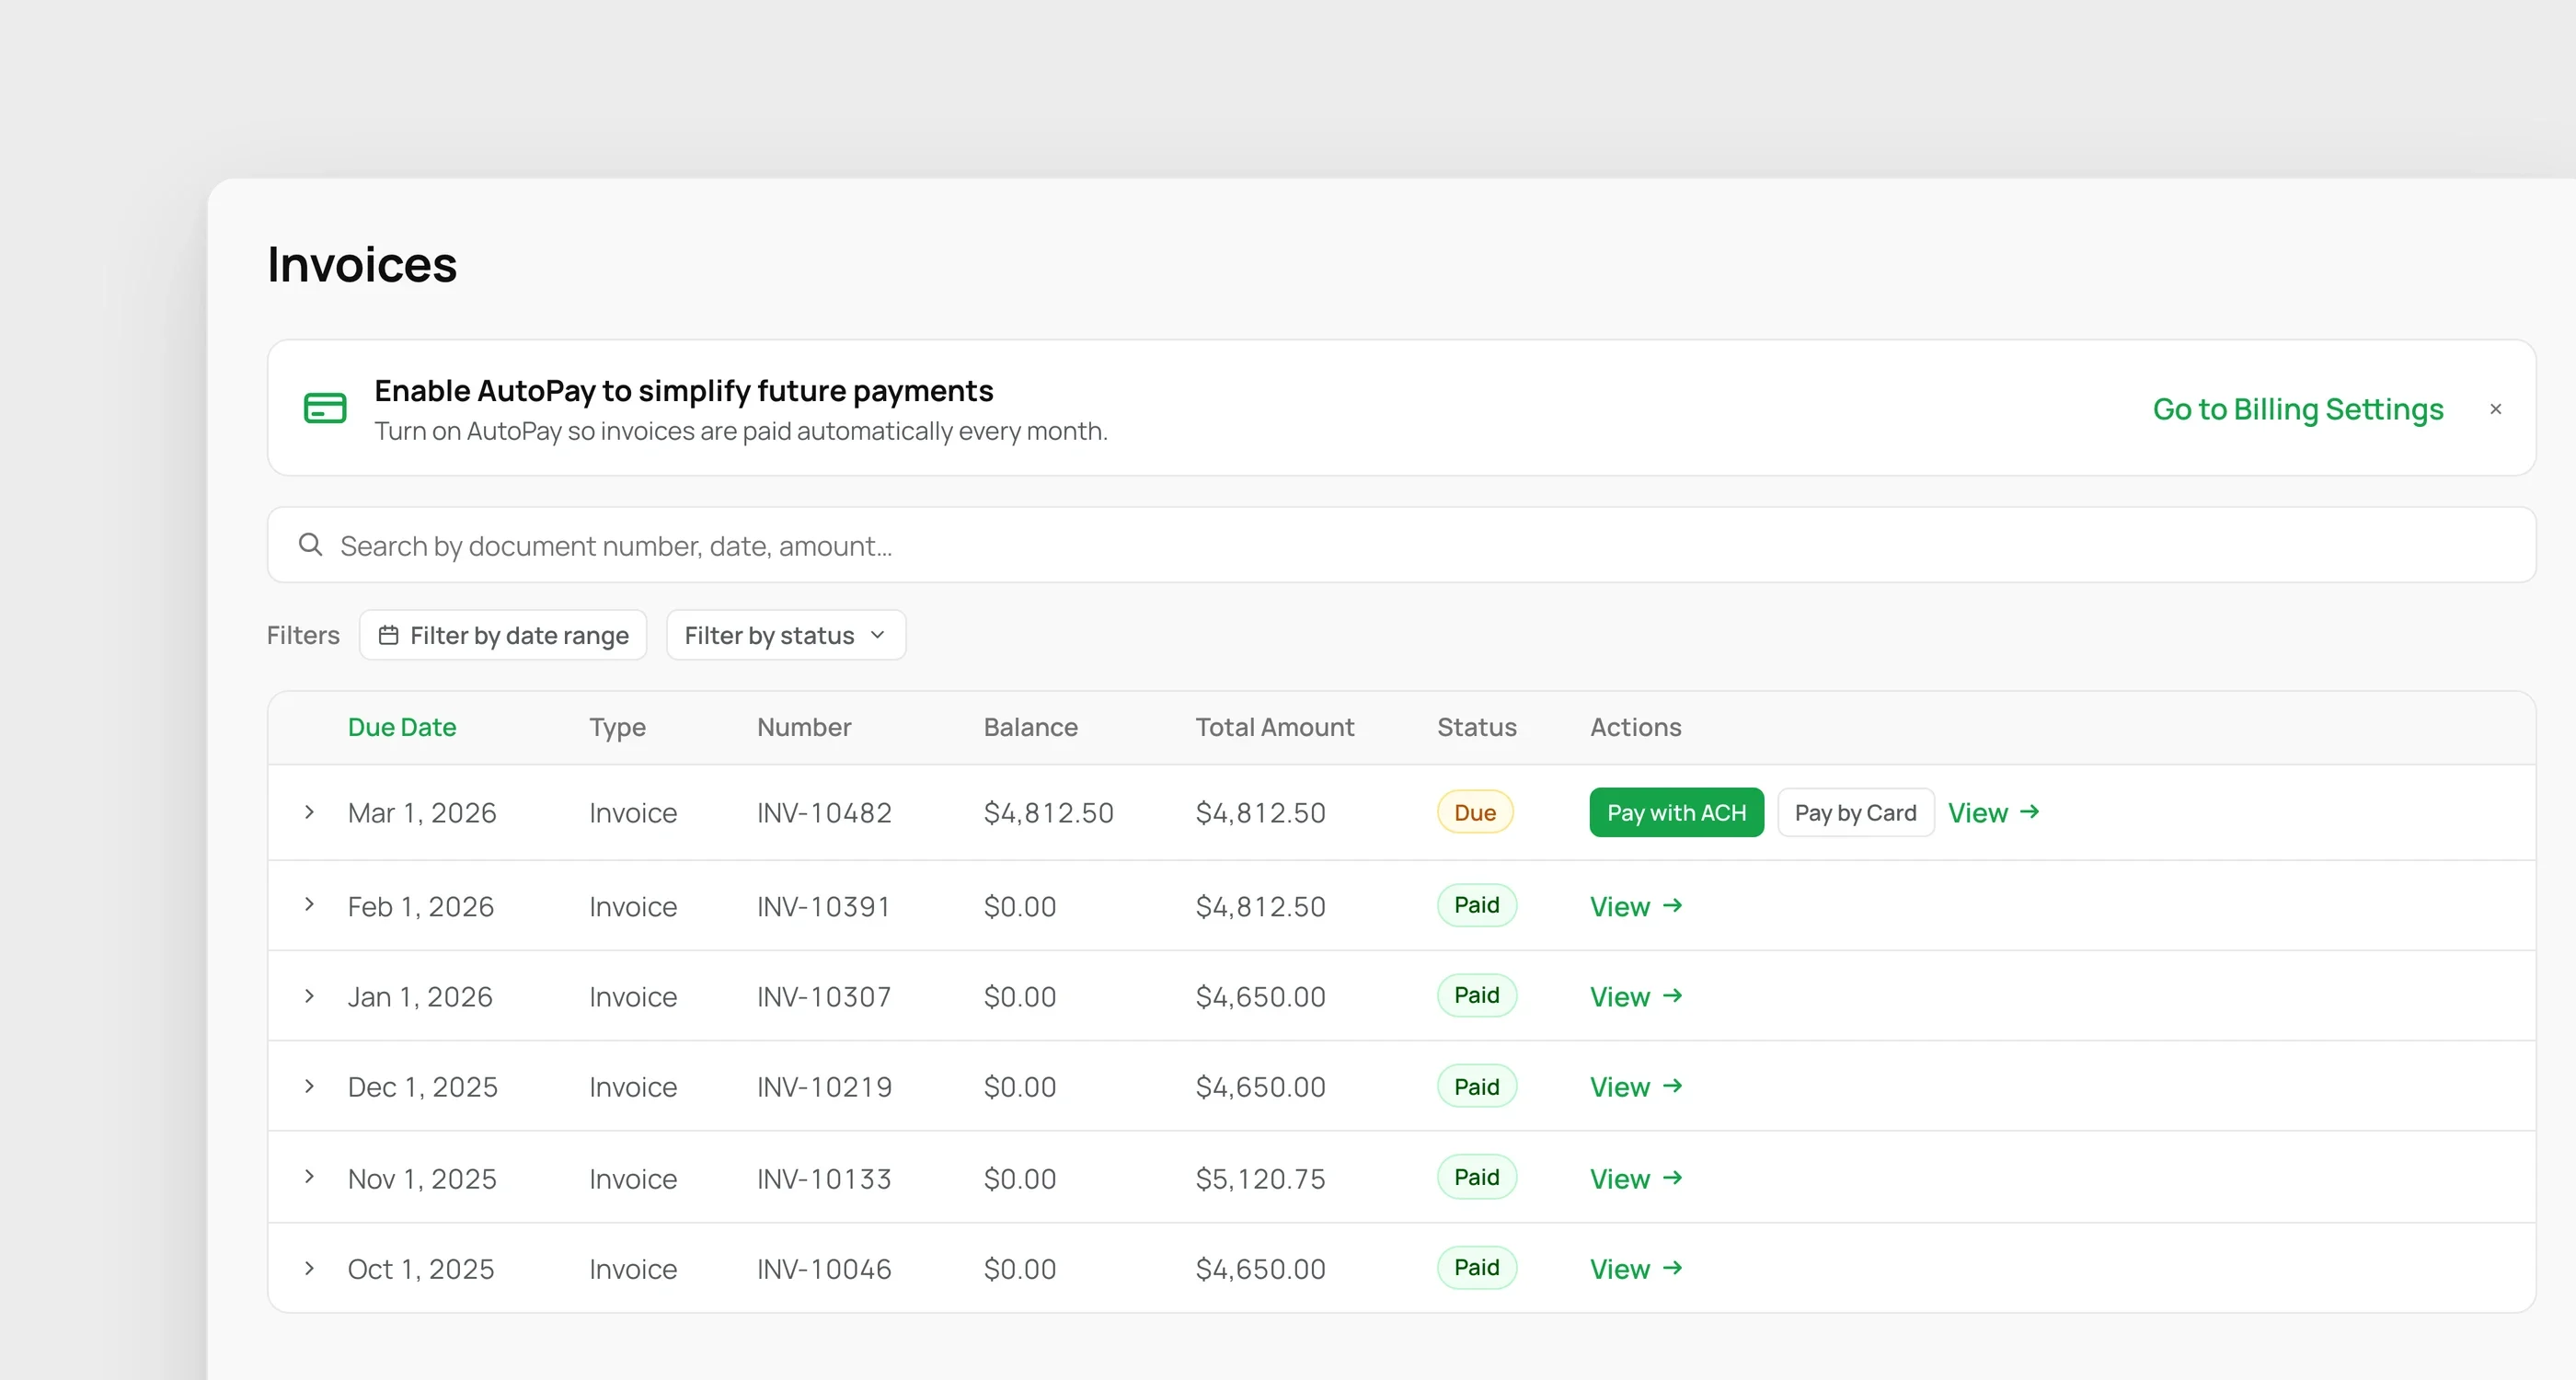2576x1380 pixels.
Task: Click the Number column header
Action: 804,727
